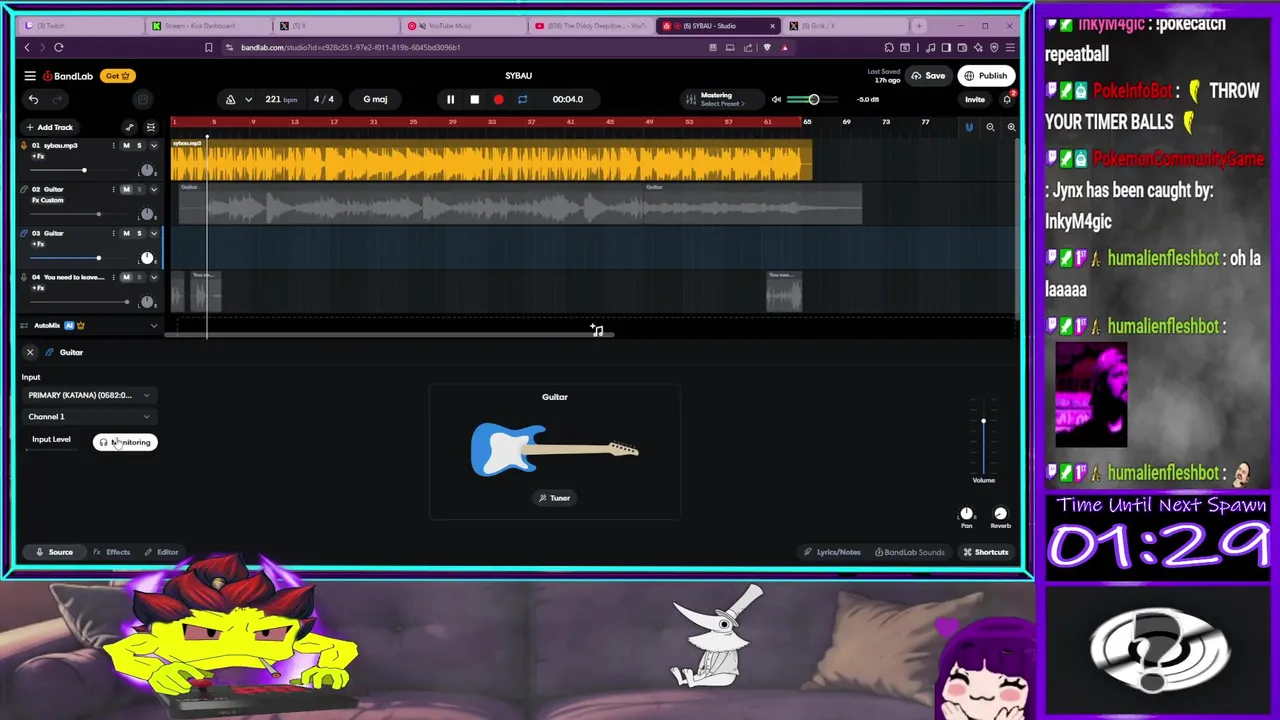1280x720 pixels.
Task: Mute track 01 sybau.mp3
Action: click(125, 146)
